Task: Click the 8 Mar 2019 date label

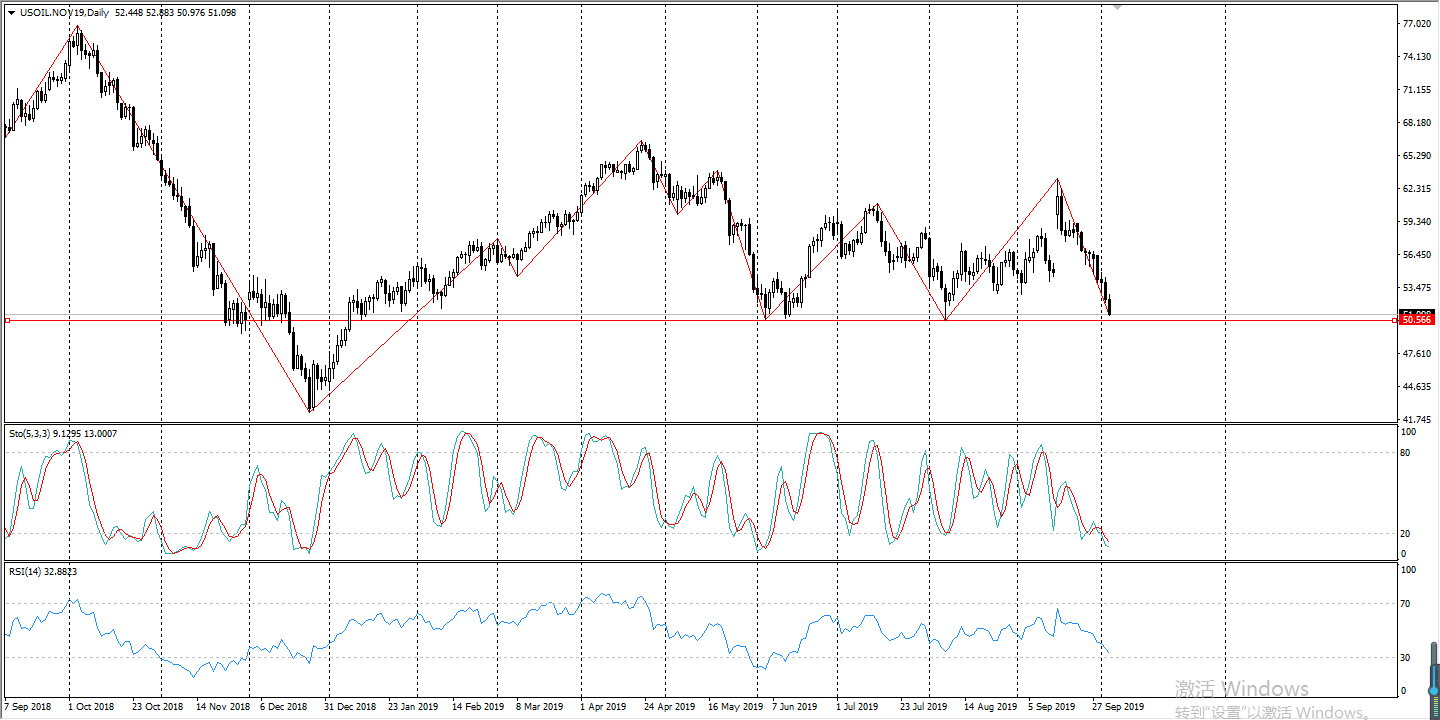Action: pos(539,706)
